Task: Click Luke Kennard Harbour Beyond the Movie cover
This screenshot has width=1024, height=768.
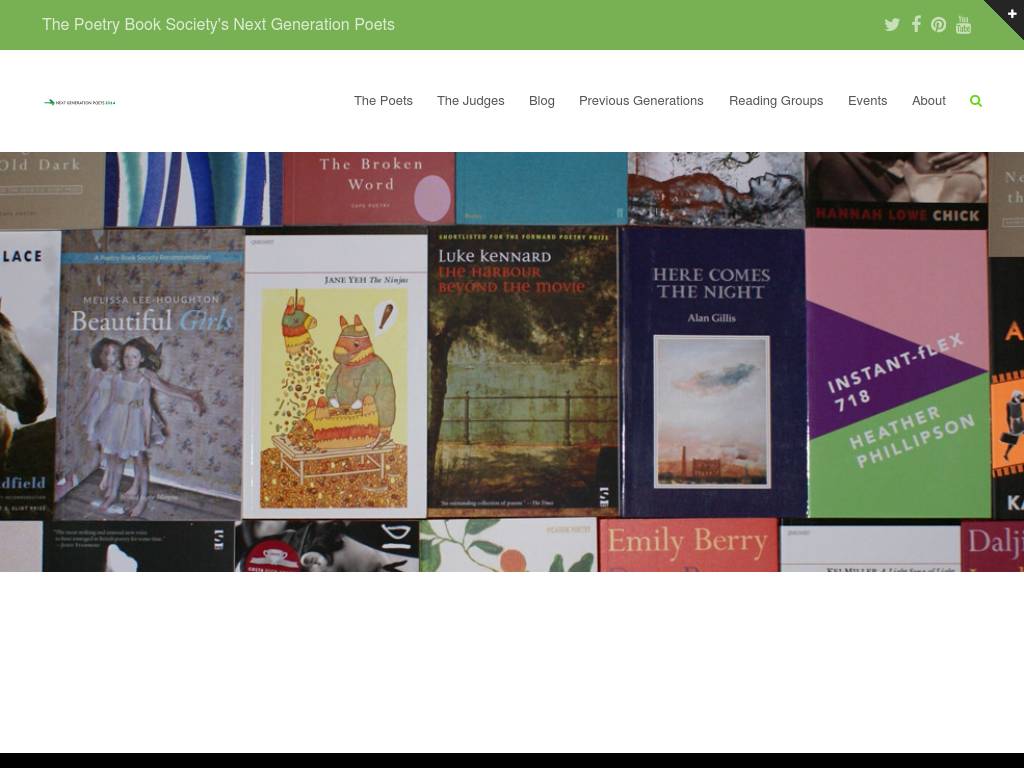Action: (x=523, y=375)
